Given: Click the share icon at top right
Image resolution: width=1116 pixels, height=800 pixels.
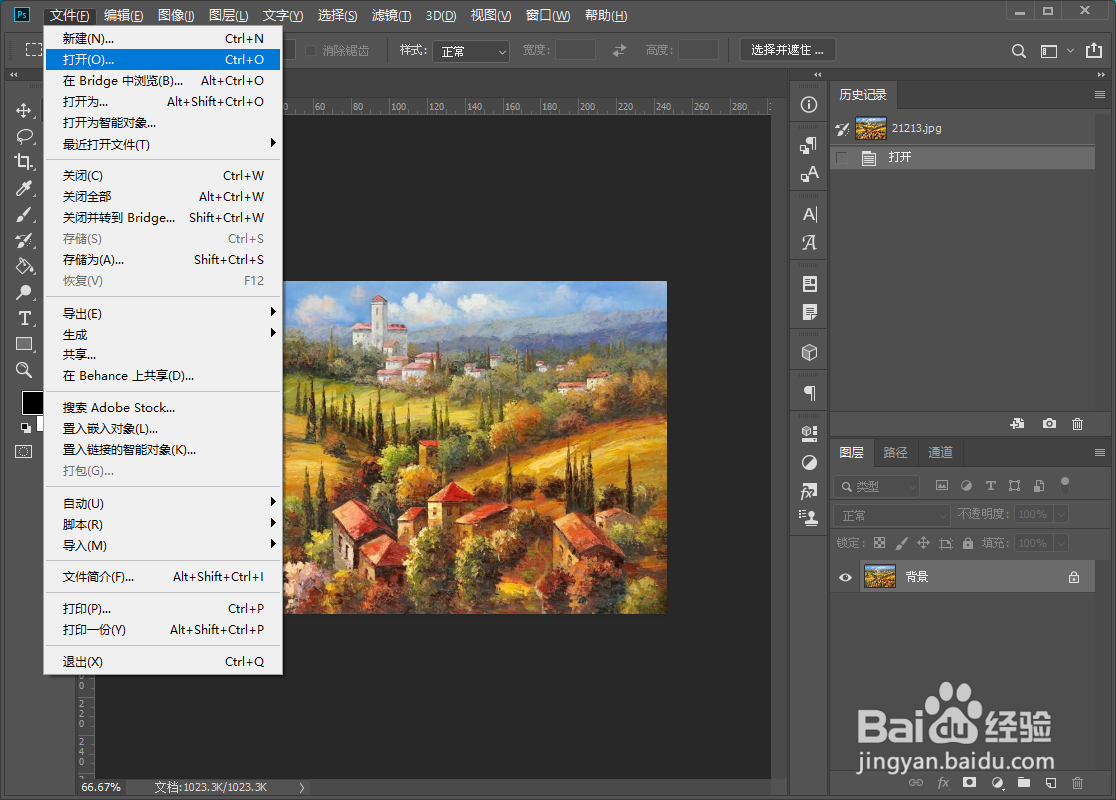Looking at the screenshot, I should 1093,51.
